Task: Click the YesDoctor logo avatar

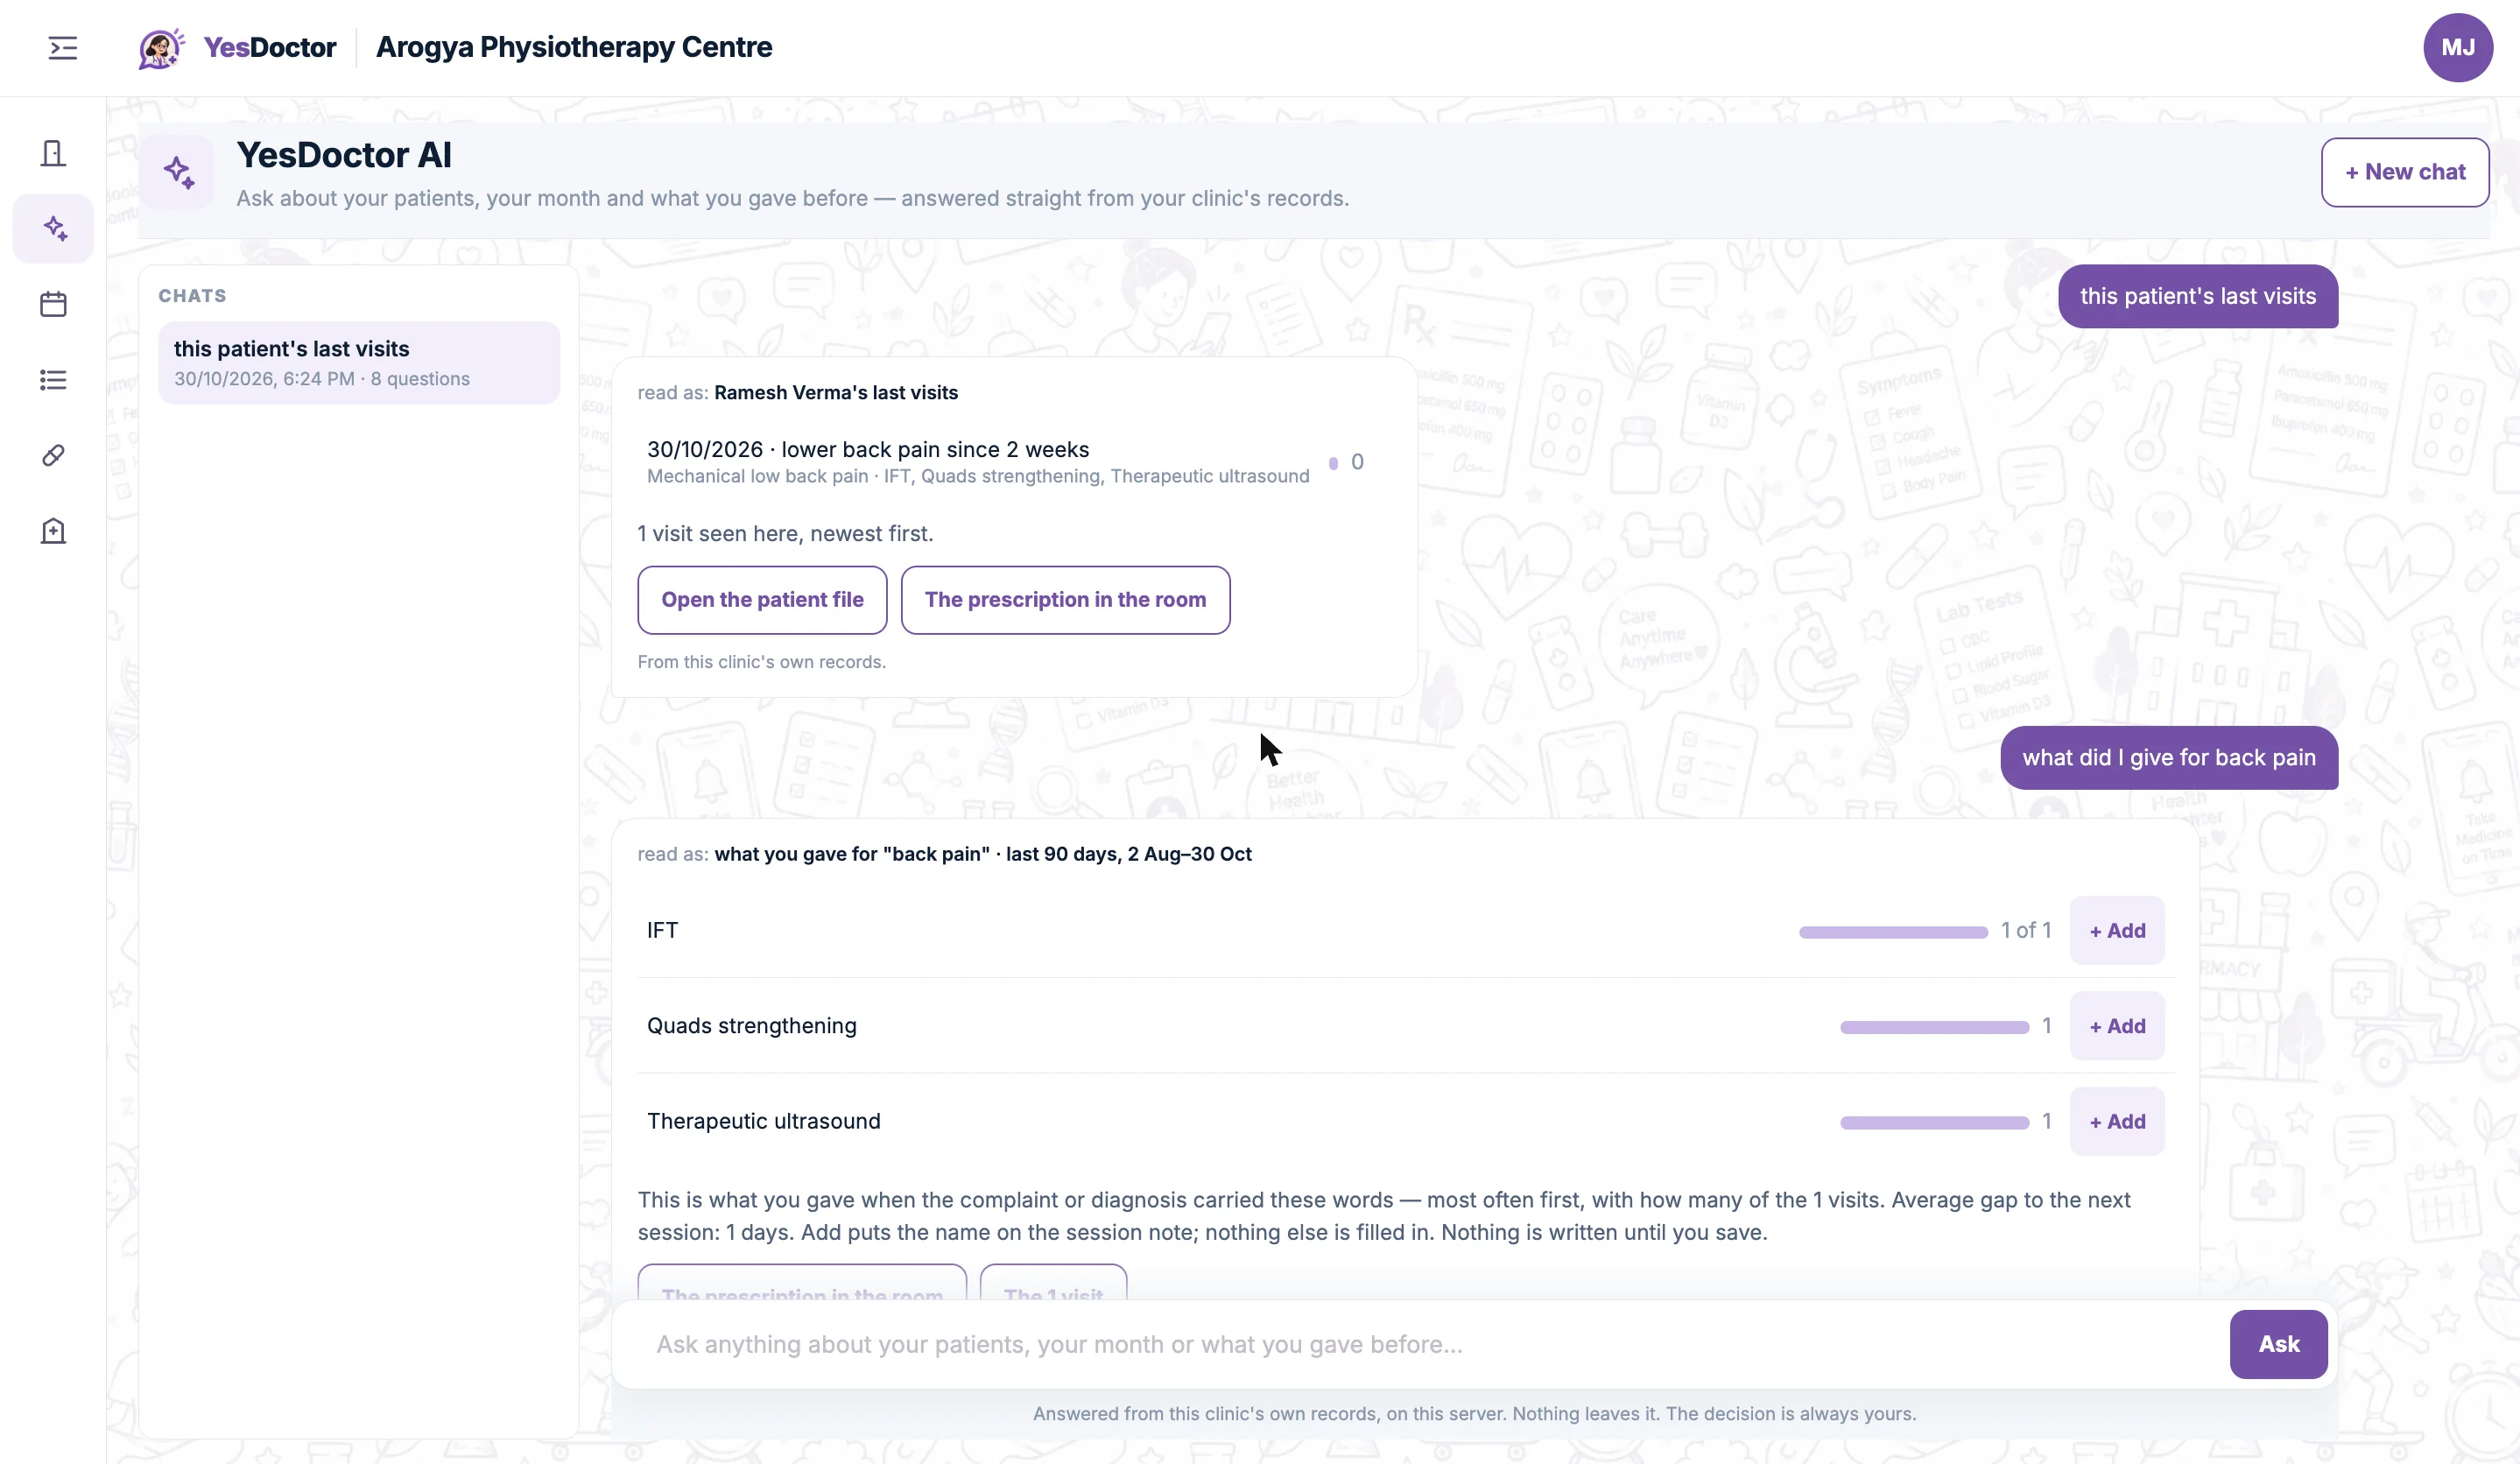Action: click(x=160, y=48)
